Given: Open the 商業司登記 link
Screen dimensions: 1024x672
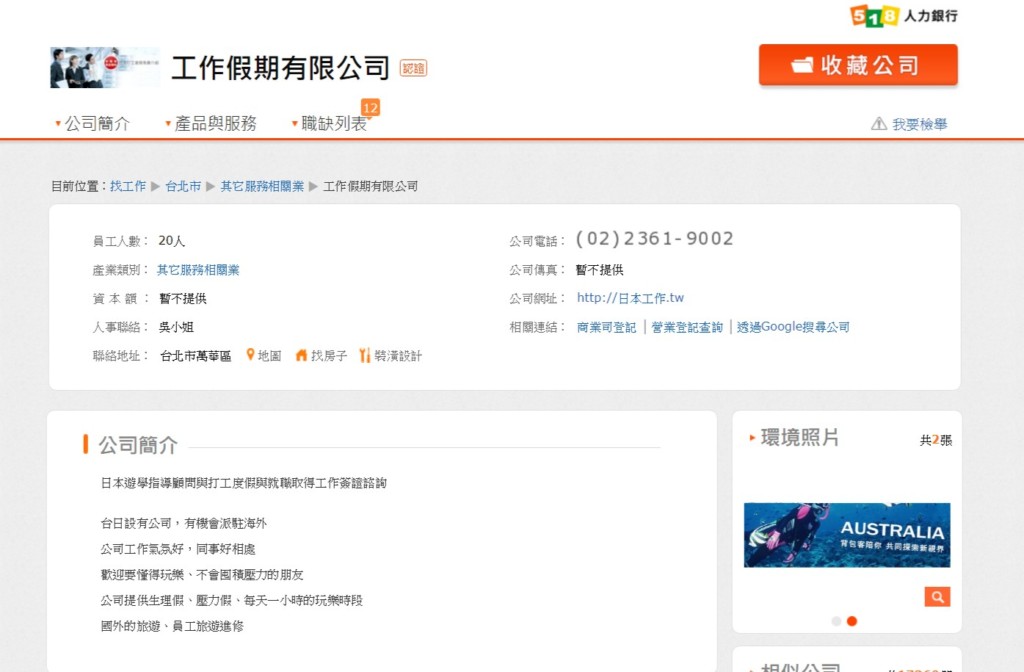Looking at the screenshot, I should coord(606,327).
